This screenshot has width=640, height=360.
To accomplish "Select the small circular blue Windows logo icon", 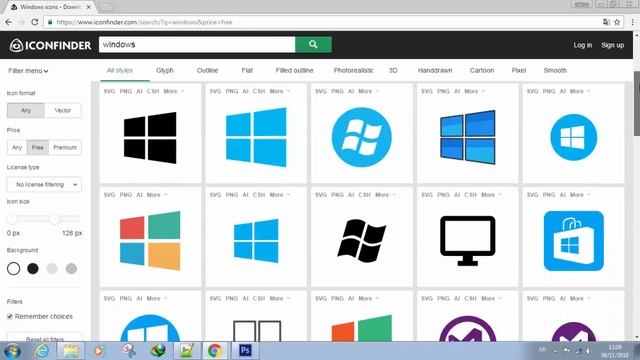I will 573,137.
